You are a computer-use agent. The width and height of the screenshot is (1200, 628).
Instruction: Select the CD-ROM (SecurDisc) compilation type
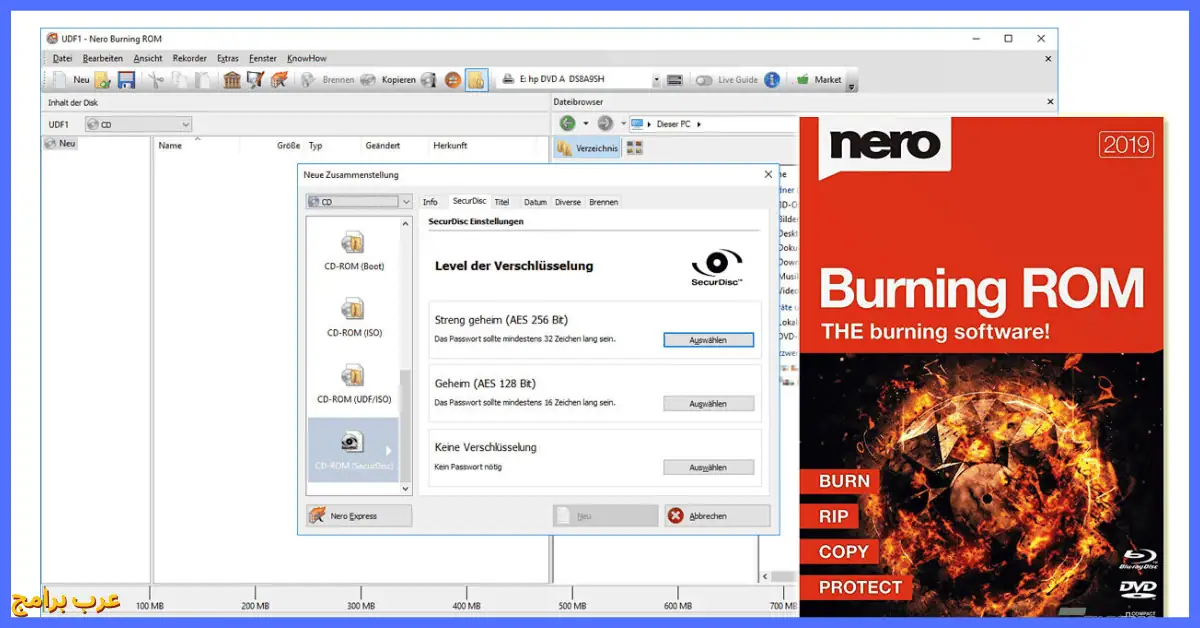click(352, 450)
